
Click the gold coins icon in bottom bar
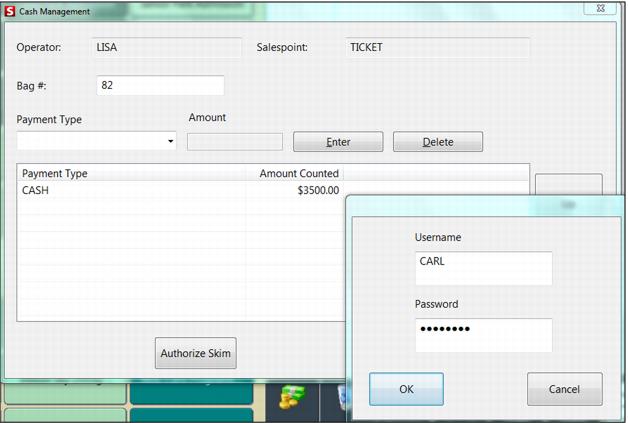[x=291, y=395]
